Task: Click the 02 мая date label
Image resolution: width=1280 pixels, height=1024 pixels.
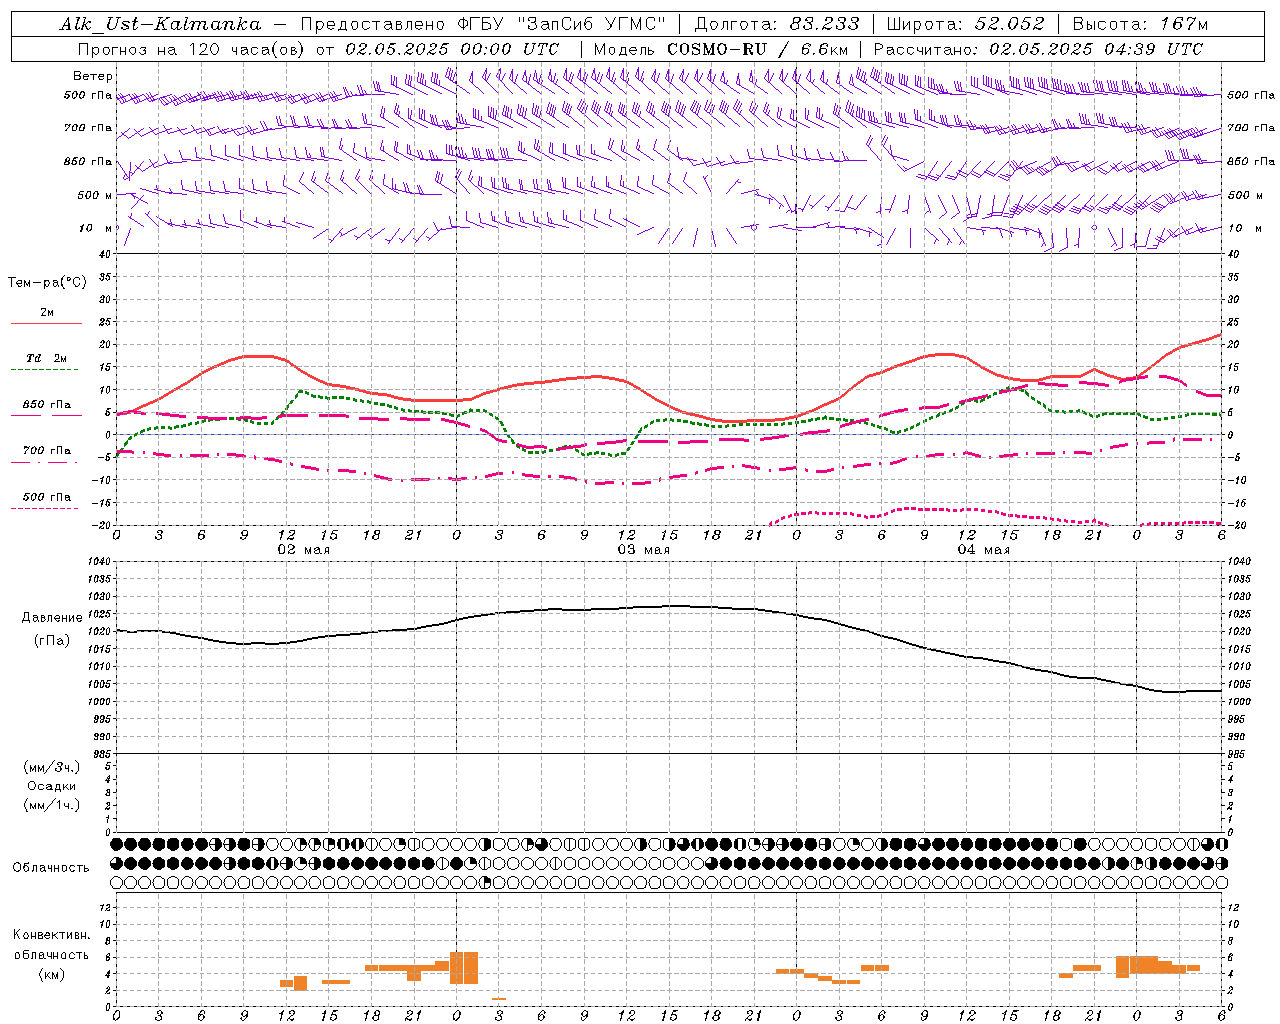Action: pos(303,550)
